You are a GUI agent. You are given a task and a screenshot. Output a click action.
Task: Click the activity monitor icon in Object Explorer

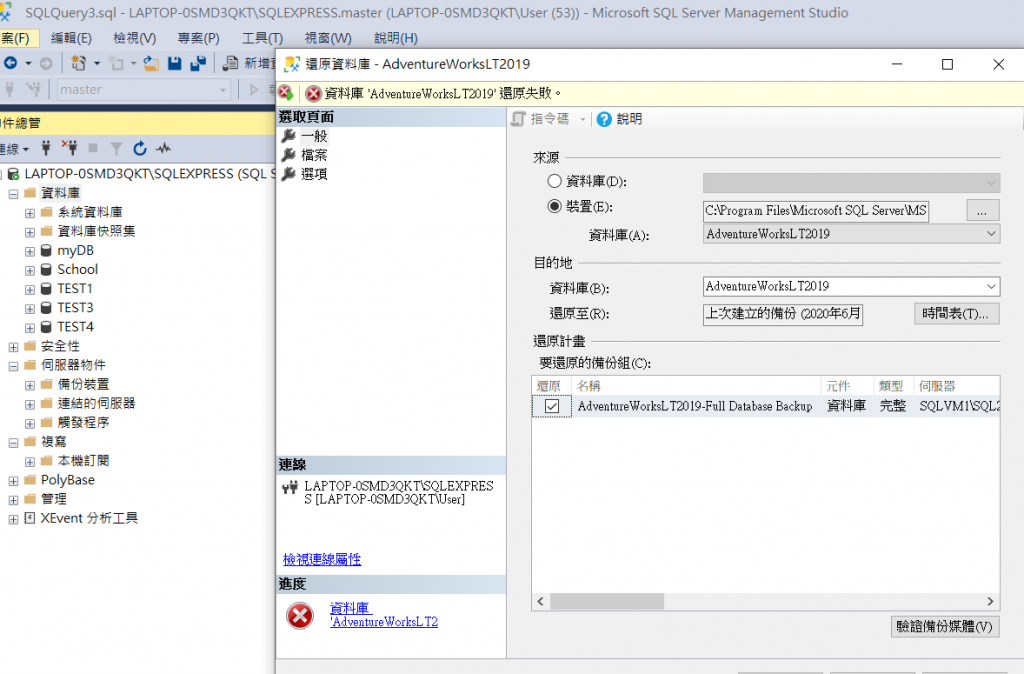coord(163,148)
